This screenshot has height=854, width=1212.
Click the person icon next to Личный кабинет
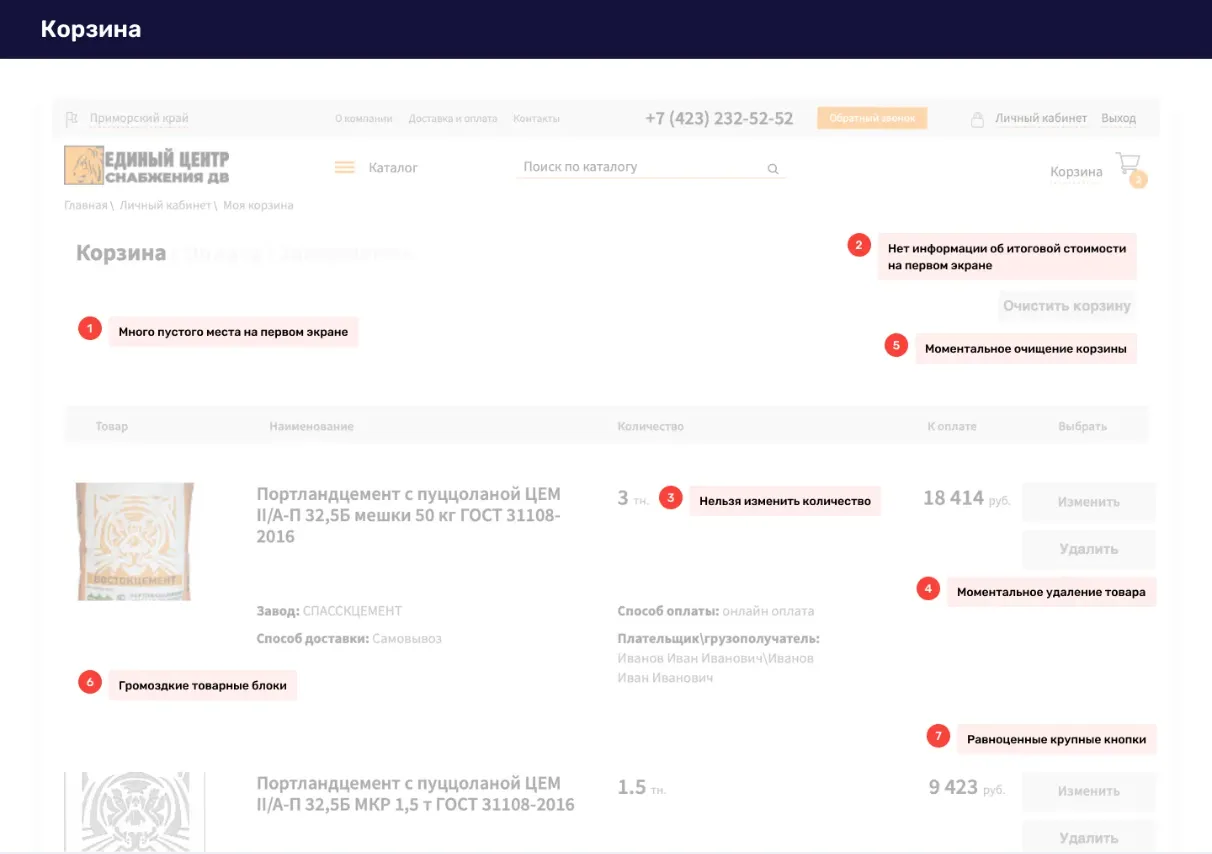(x=977, y=118)
